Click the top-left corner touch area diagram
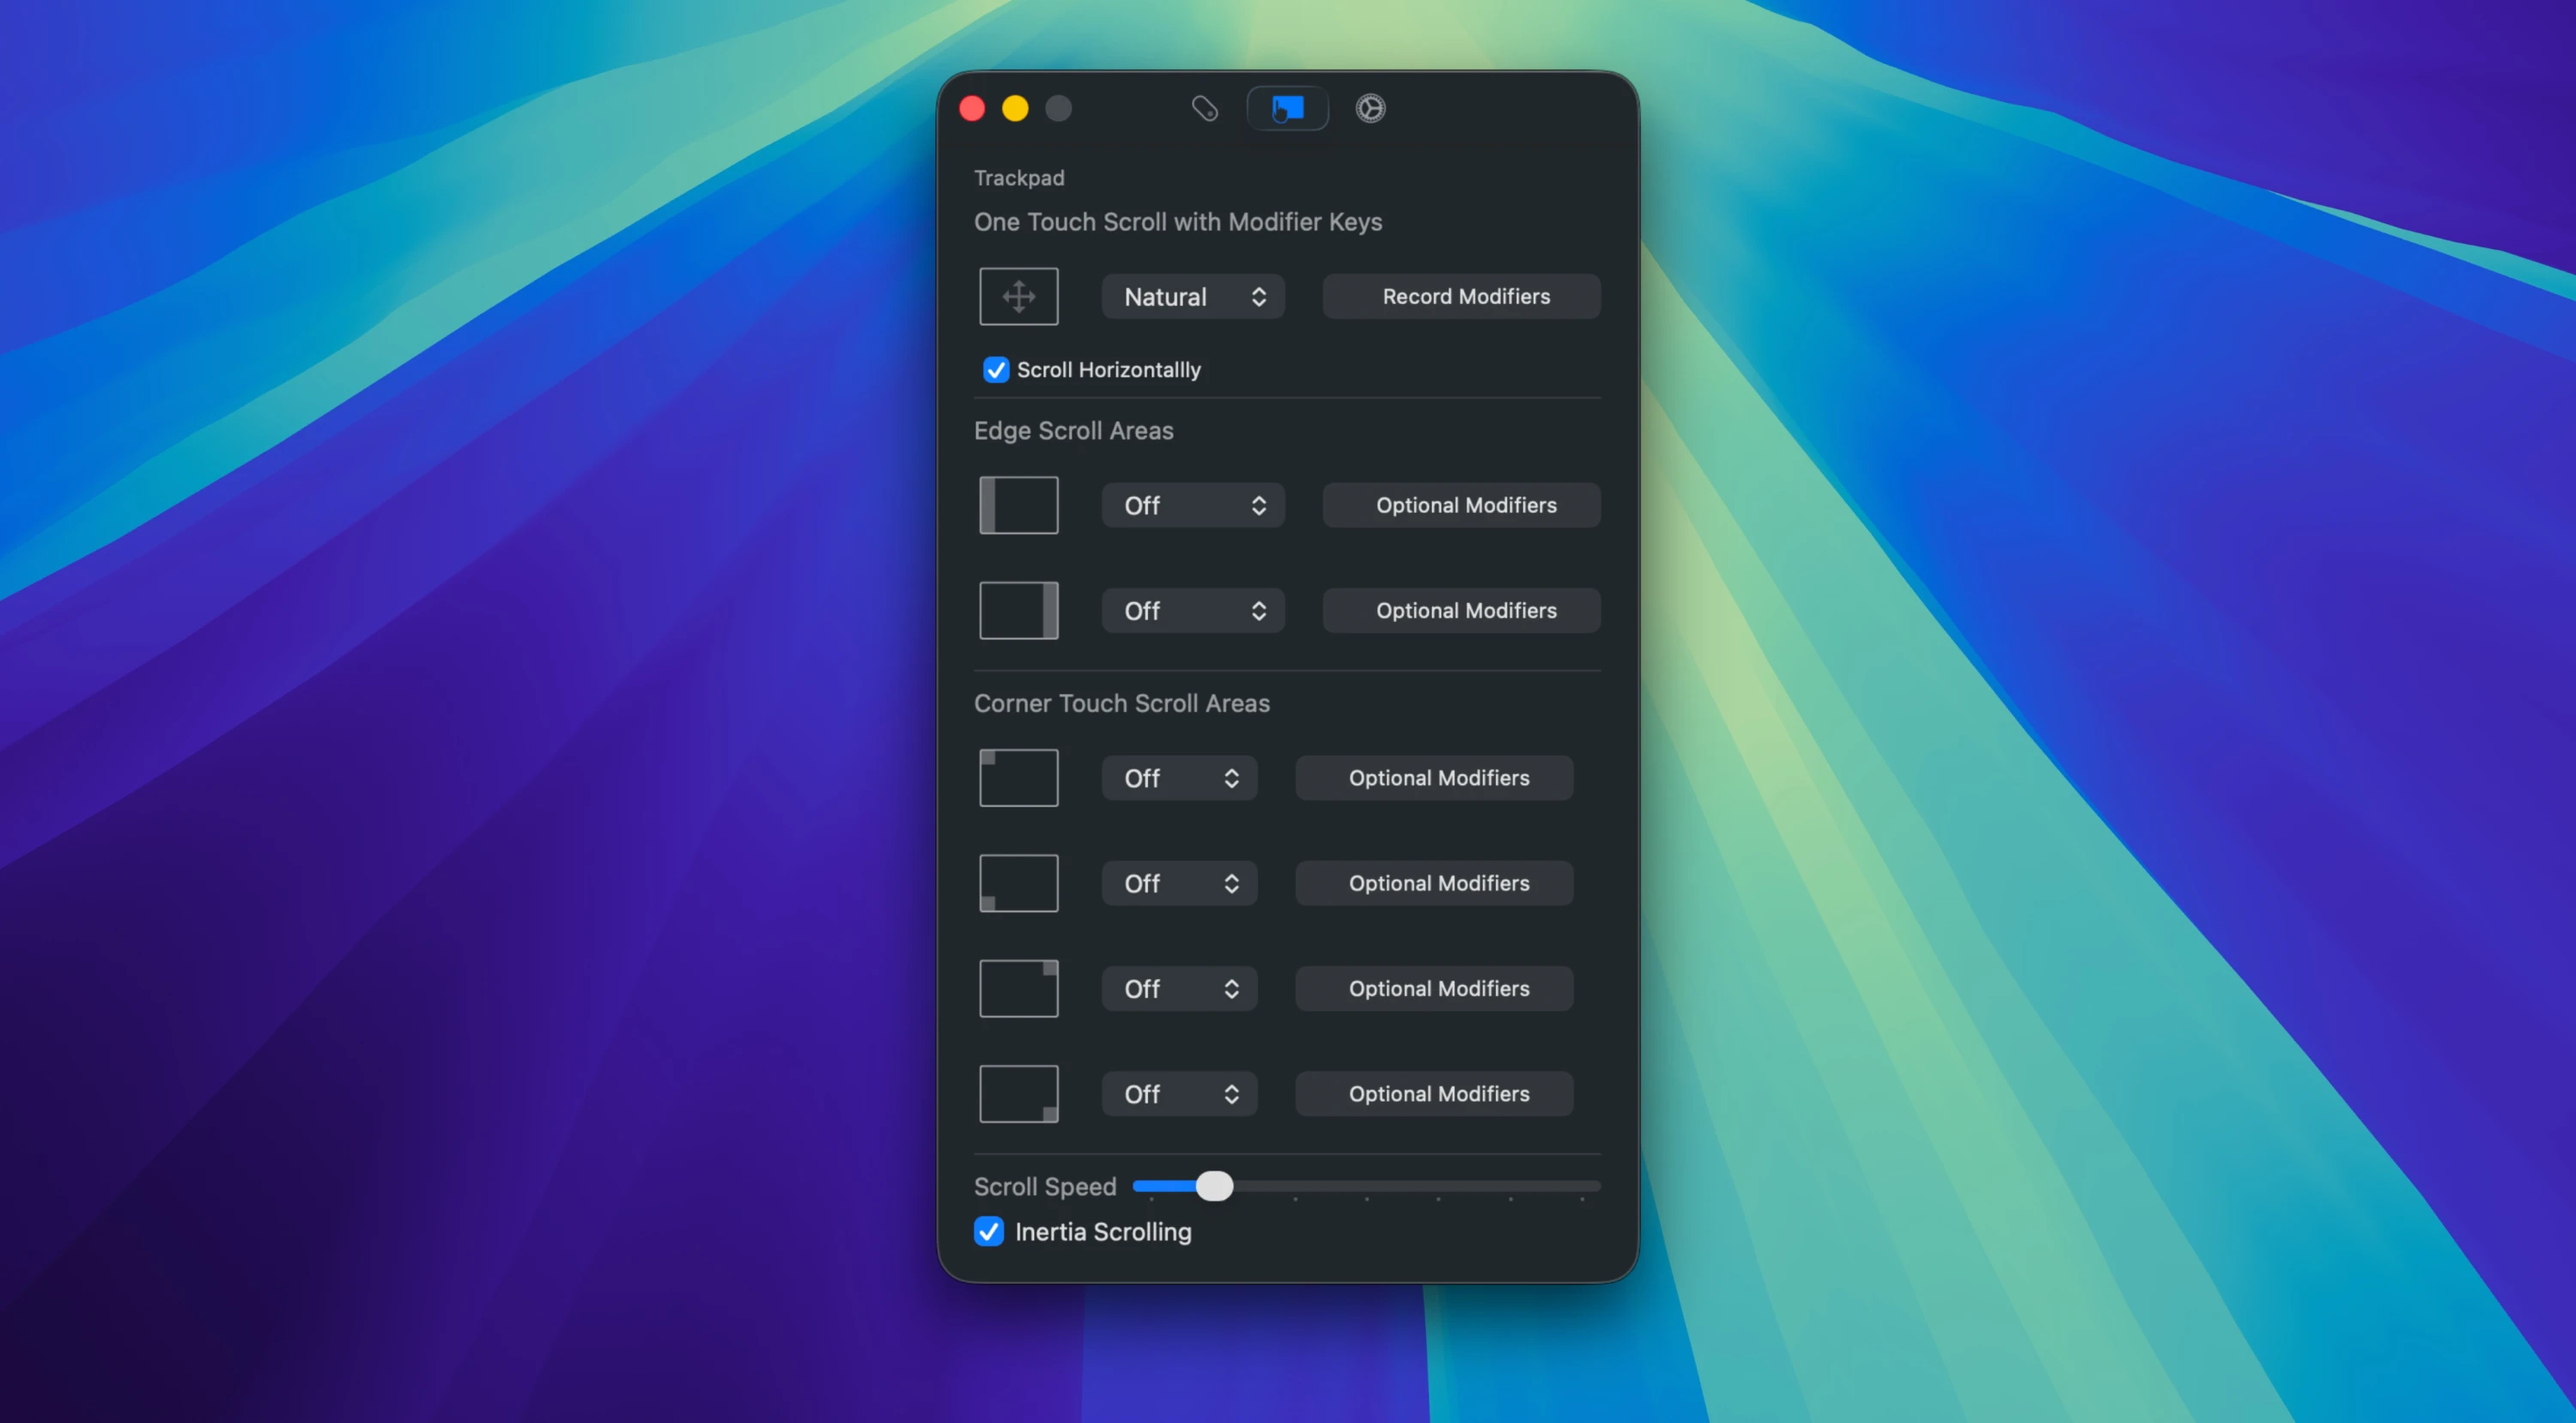Screen dimensions: 2576x1423 [1018, 777]
